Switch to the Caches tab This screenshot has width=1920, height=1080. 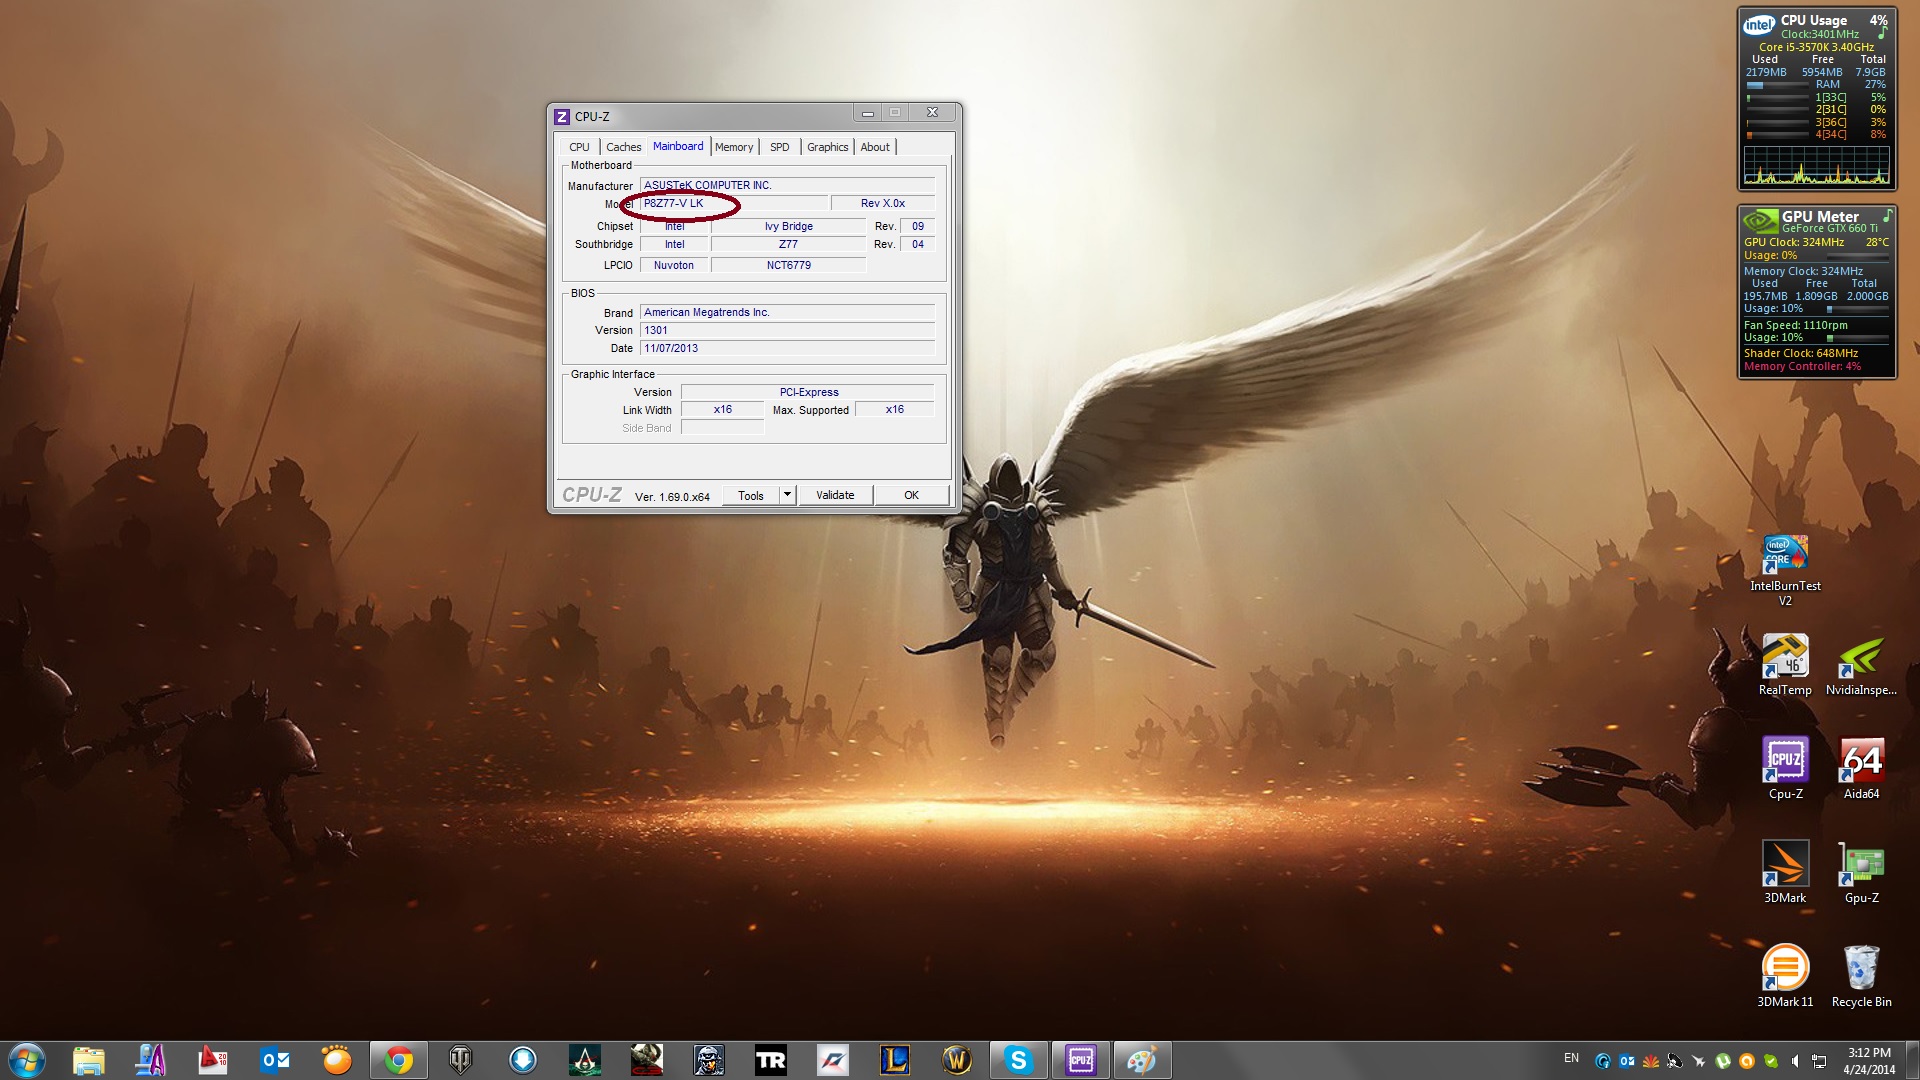(x=623, y=147)
